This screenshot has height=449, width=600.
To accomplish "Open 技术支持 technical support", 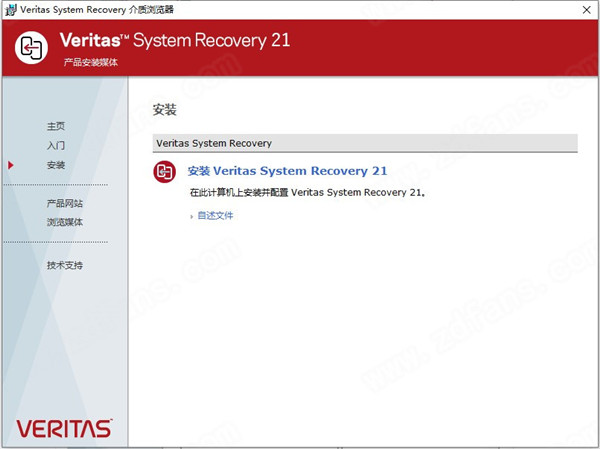I will coord(65,265).
